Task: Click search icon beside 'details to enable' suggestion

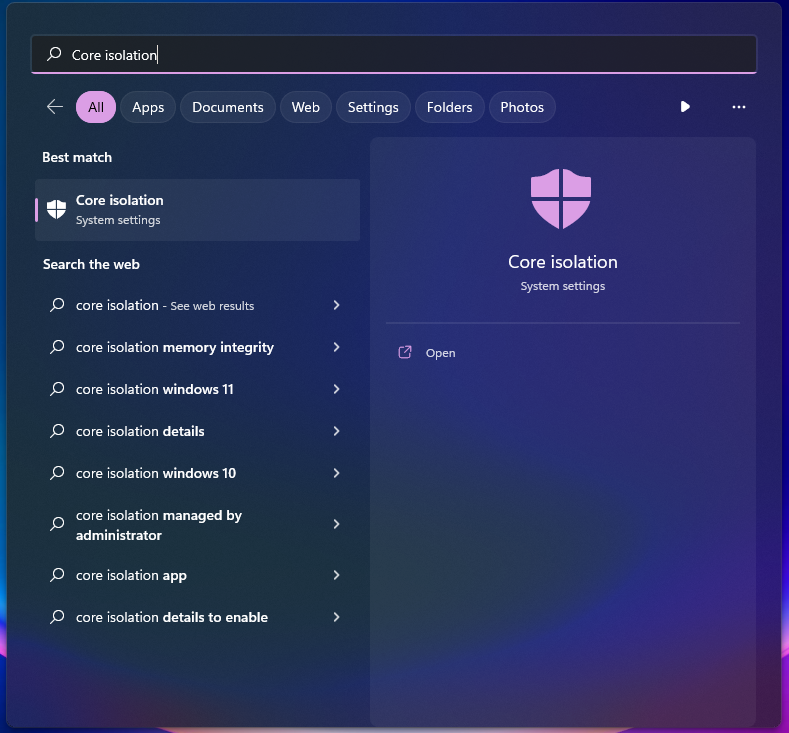Action: 57,617
